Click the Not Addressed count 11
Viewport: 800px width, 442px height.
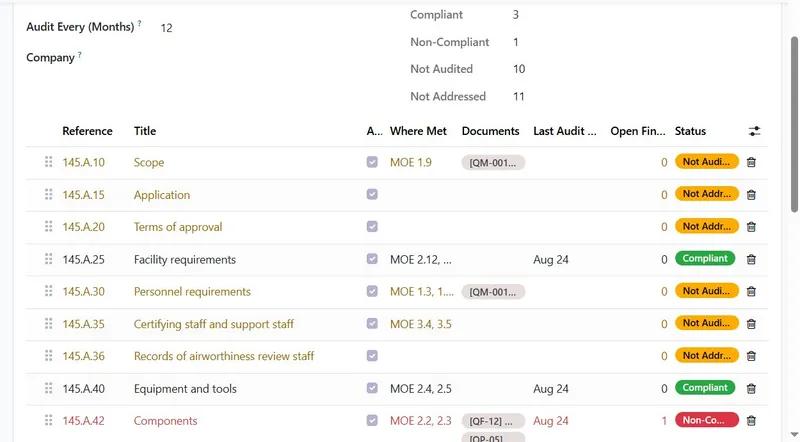[x=519, y=96]
